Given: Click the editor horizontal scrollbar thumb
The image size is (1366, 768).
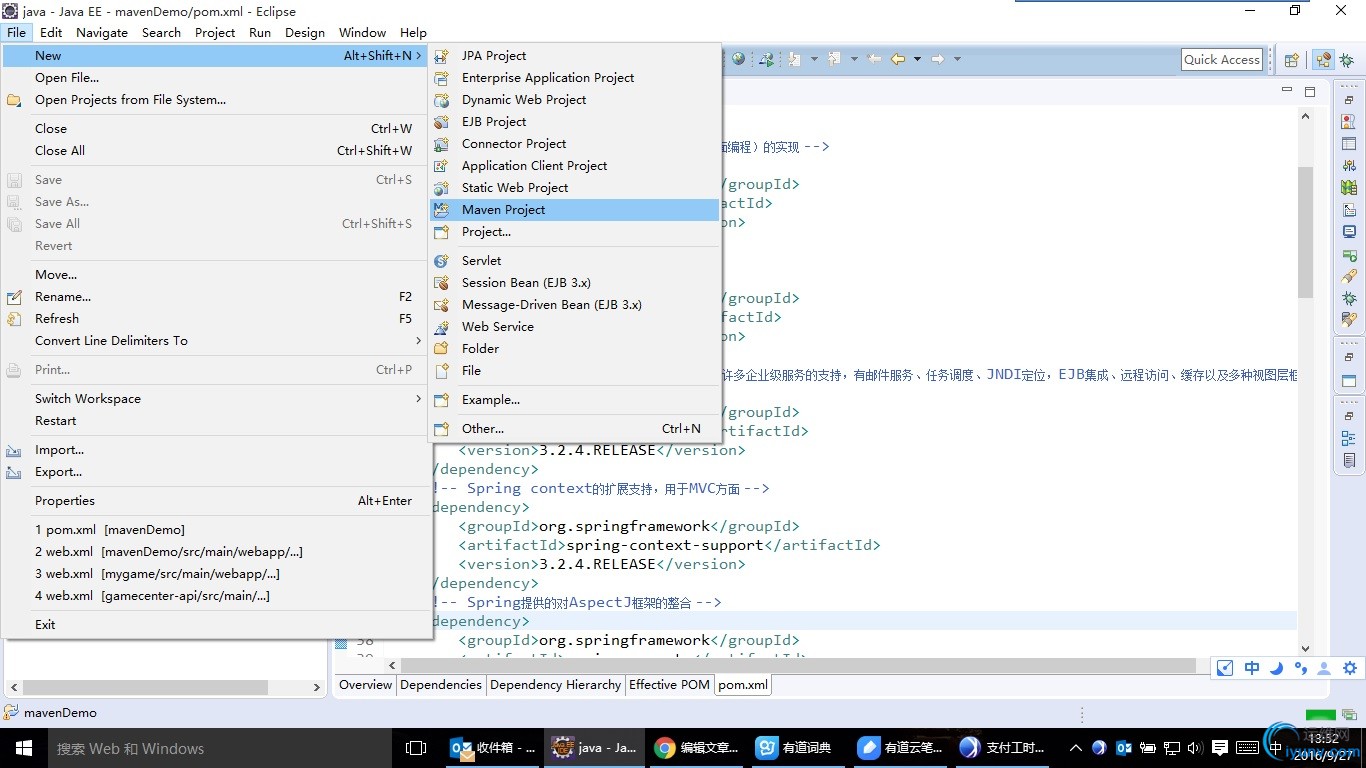Looking at the screenshot, I should pyautogui.click(x=798, y=665).
